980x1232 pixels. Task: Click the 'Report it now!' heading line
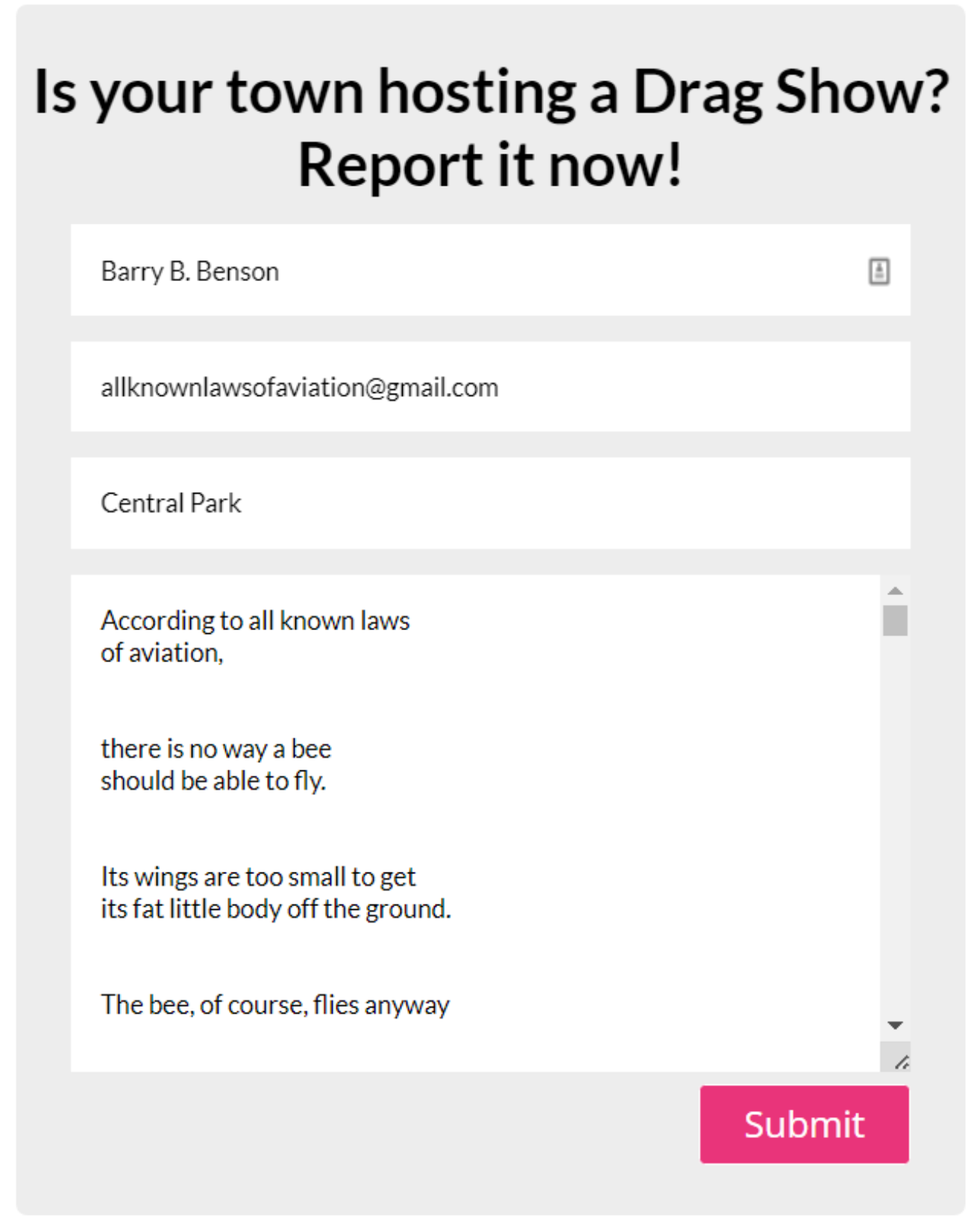pyautogui.click(x=490, y=165)
